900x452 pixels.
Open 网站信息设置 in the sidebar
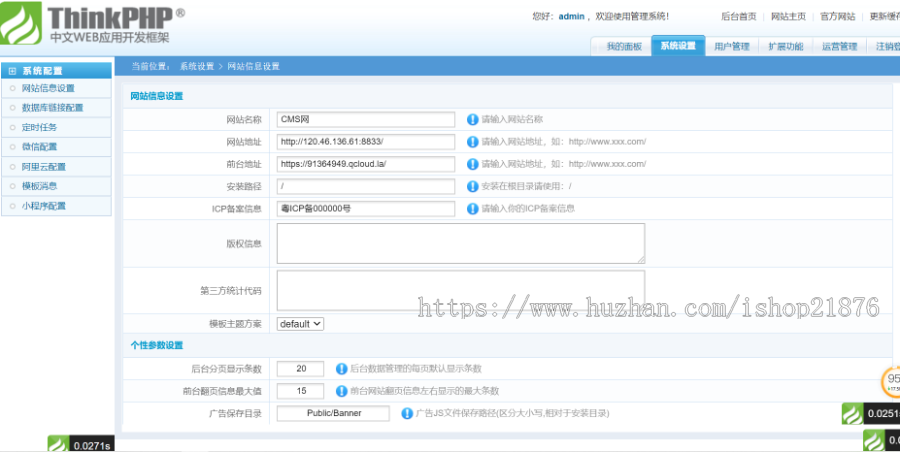pyautogui.click(x=48, y=88)
